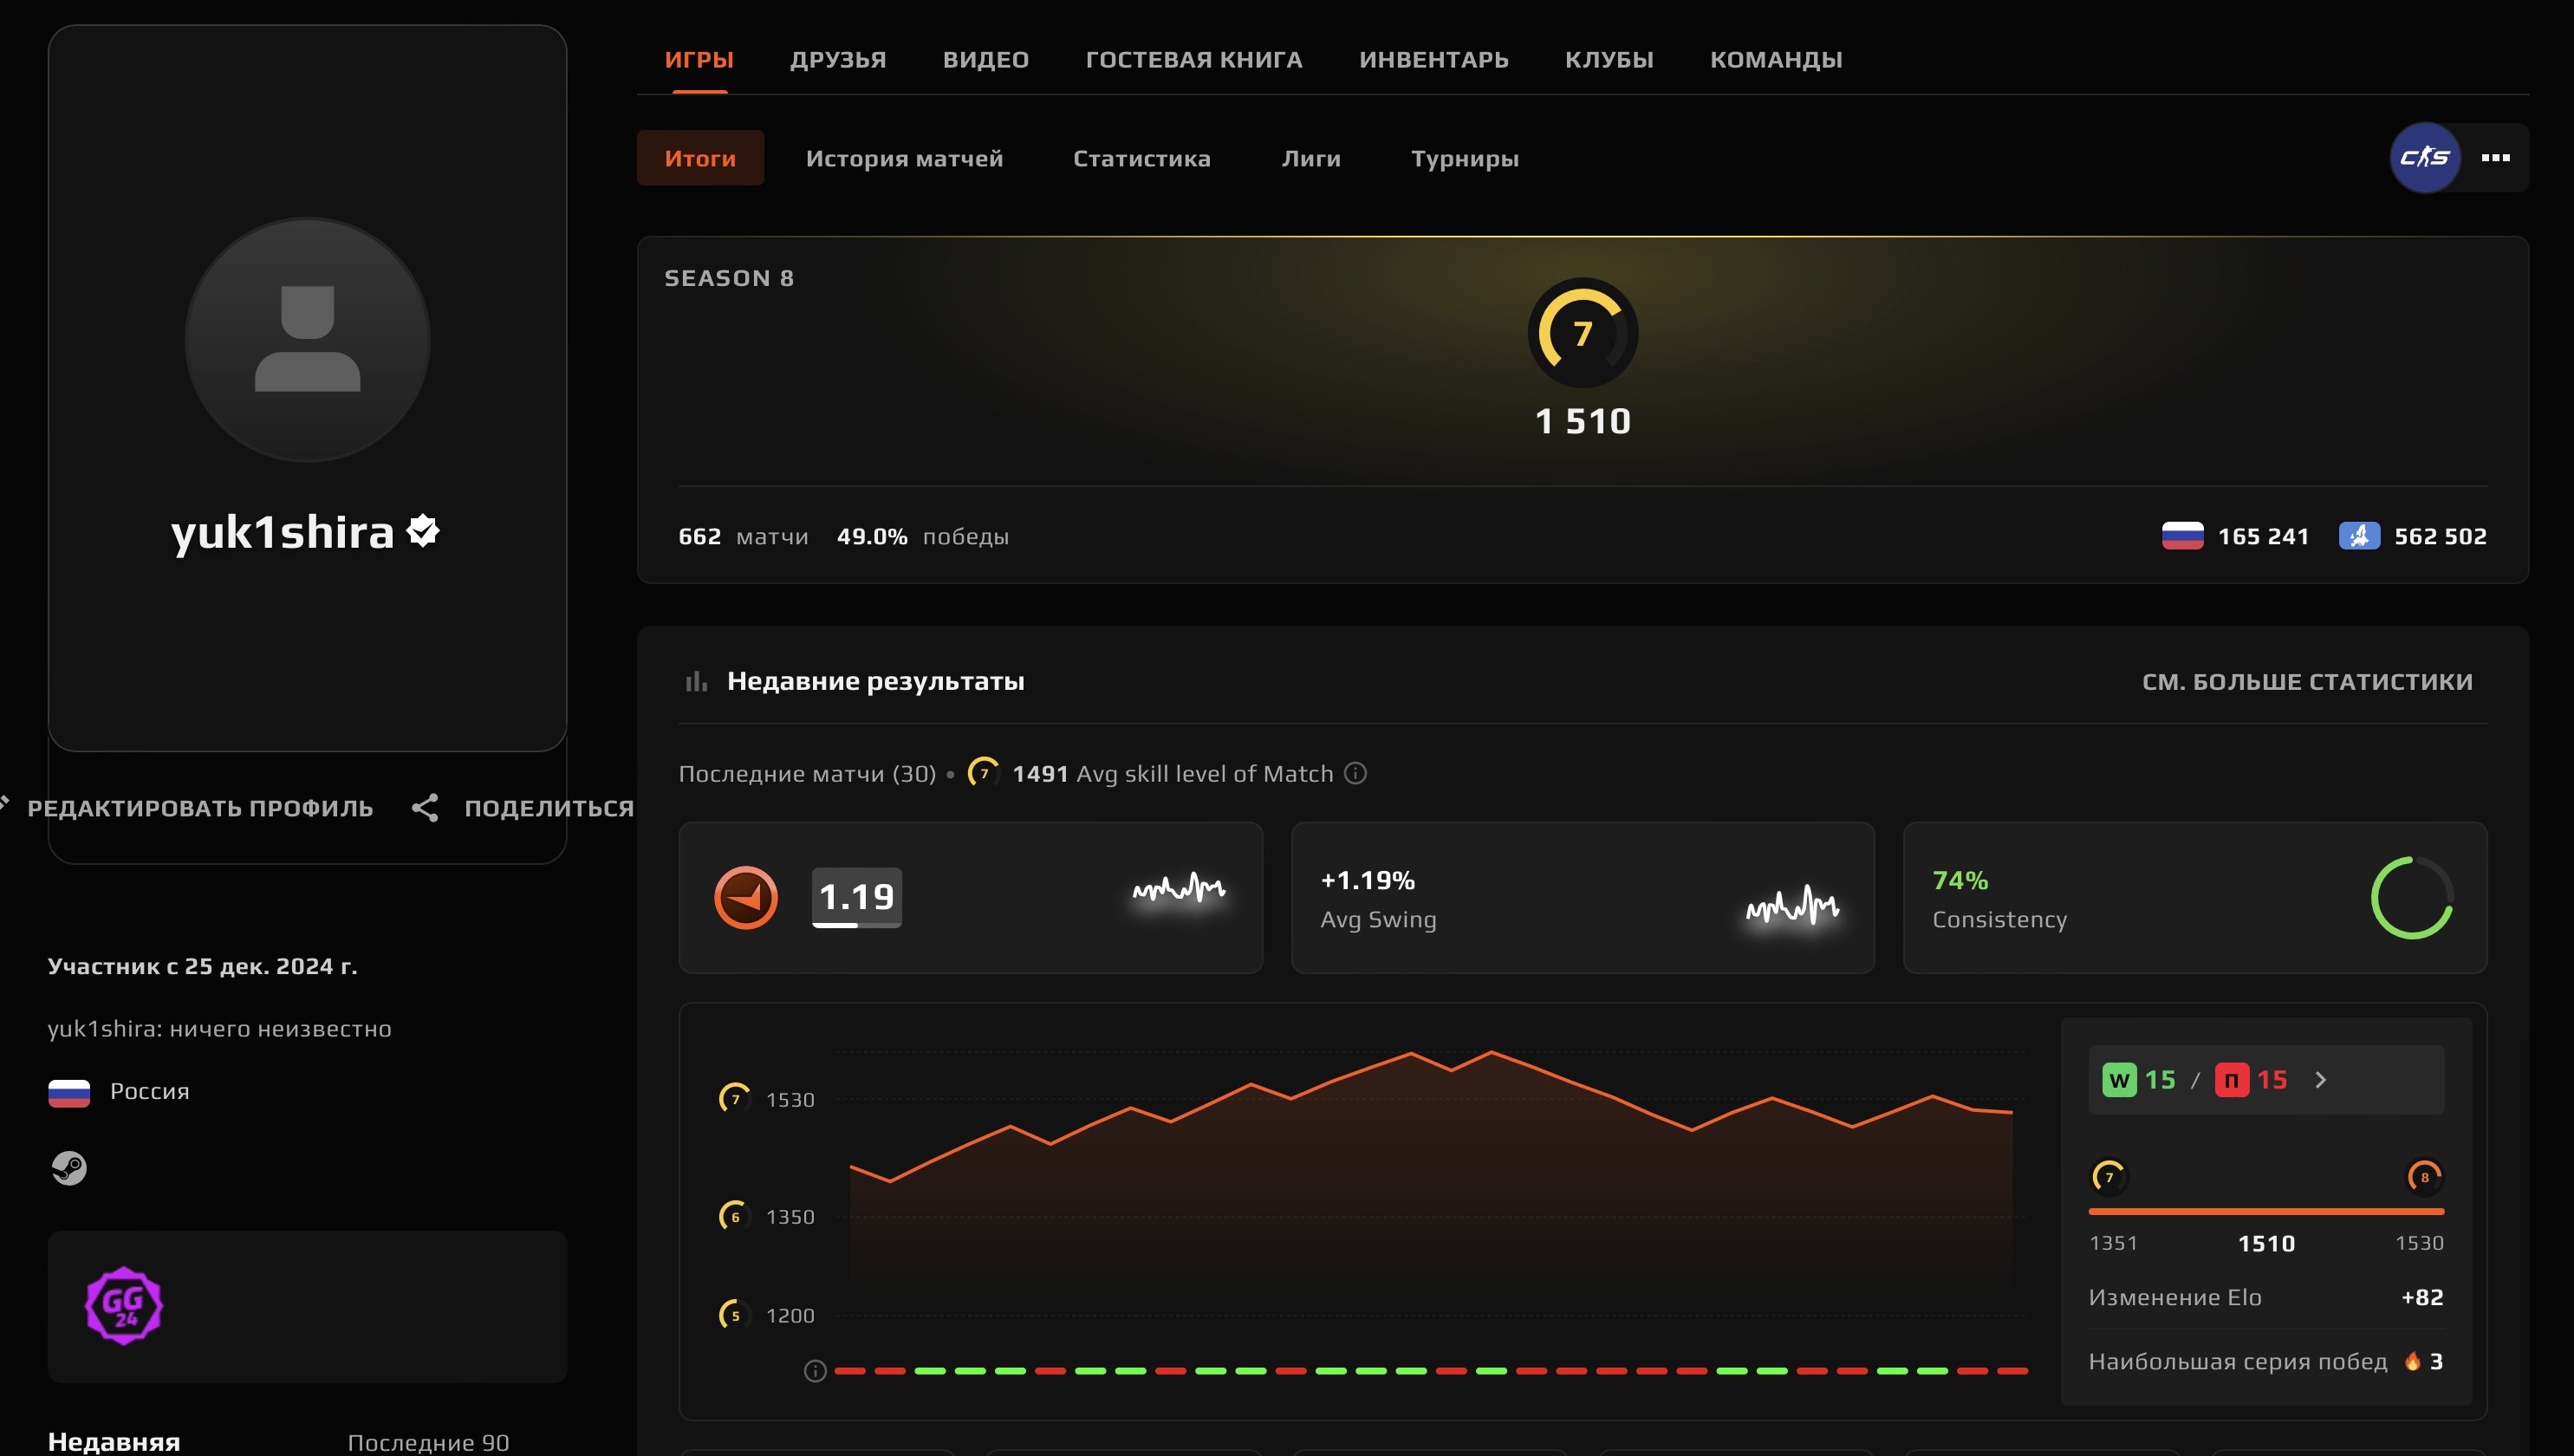Go to ГОСТЕВАЯ КНИГА tab
Image resolution: width=2574 pixels, height=1456 pixels.
click(1194, 59)
